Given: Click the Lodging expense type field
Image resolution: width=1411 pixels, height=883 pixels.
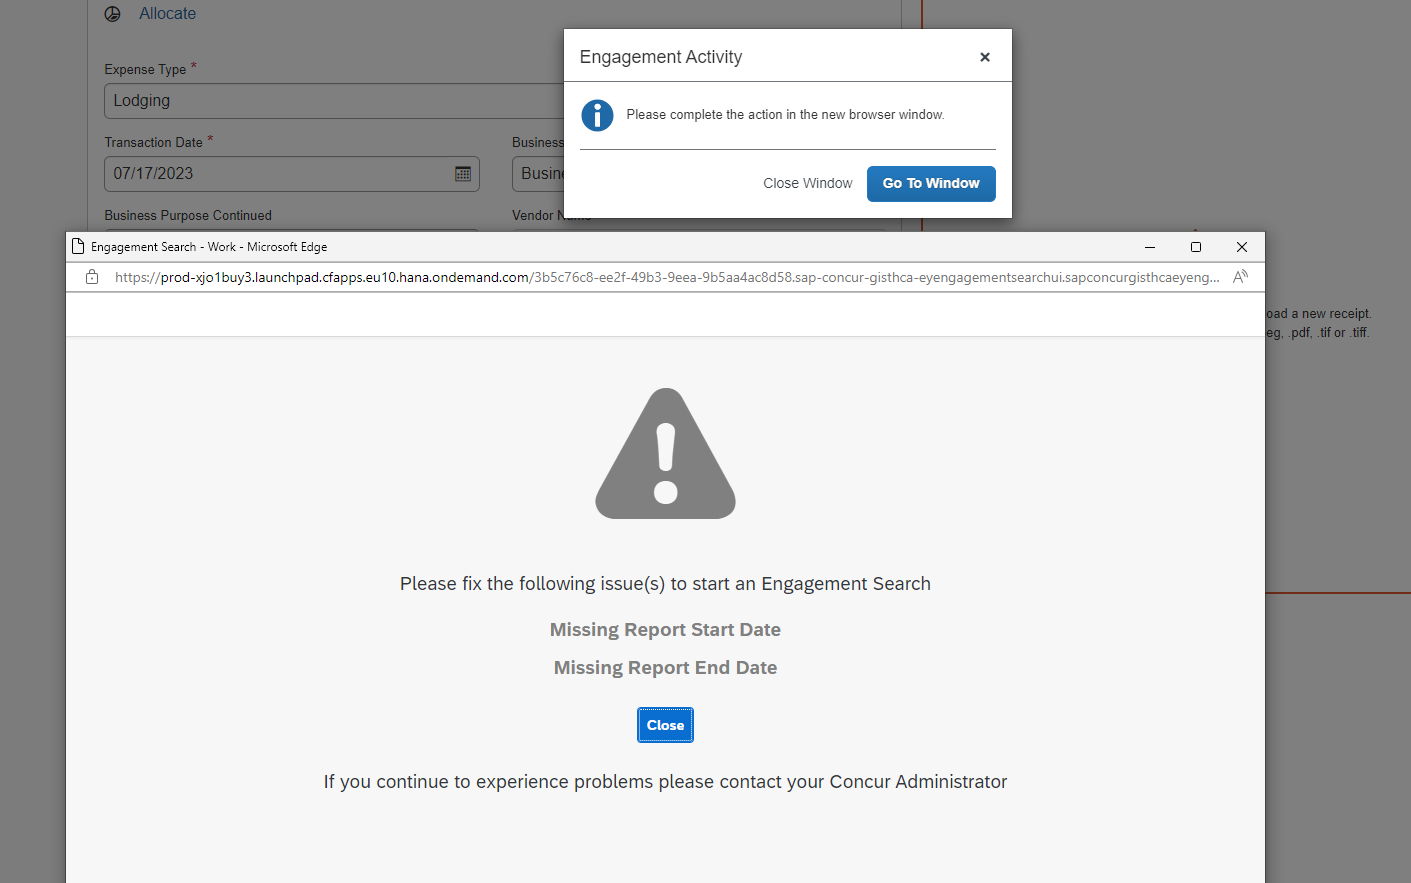Looking at the screenshot, I should click(300, 100).
